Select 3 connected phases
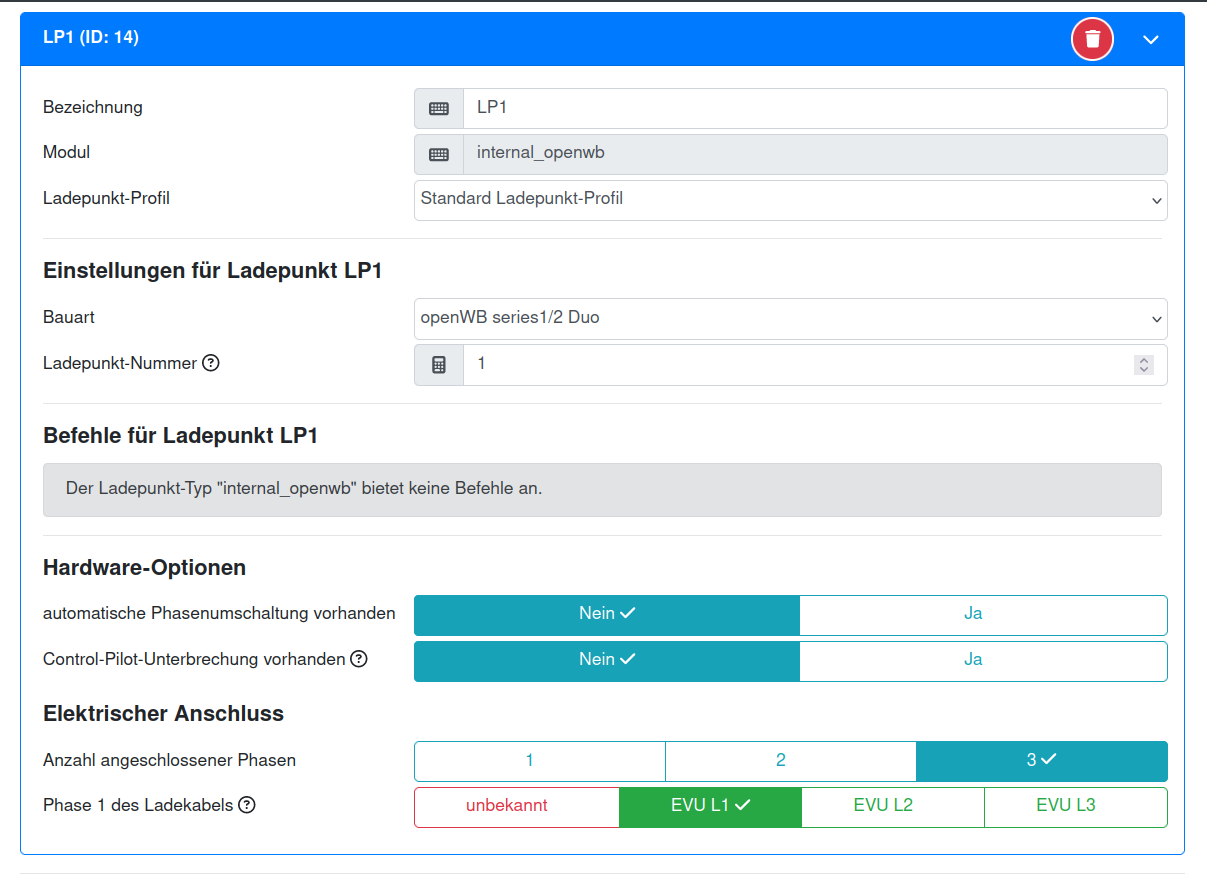Image resolution: width=1207 pixels, height=881 pixels. [x=1042, y=761]
